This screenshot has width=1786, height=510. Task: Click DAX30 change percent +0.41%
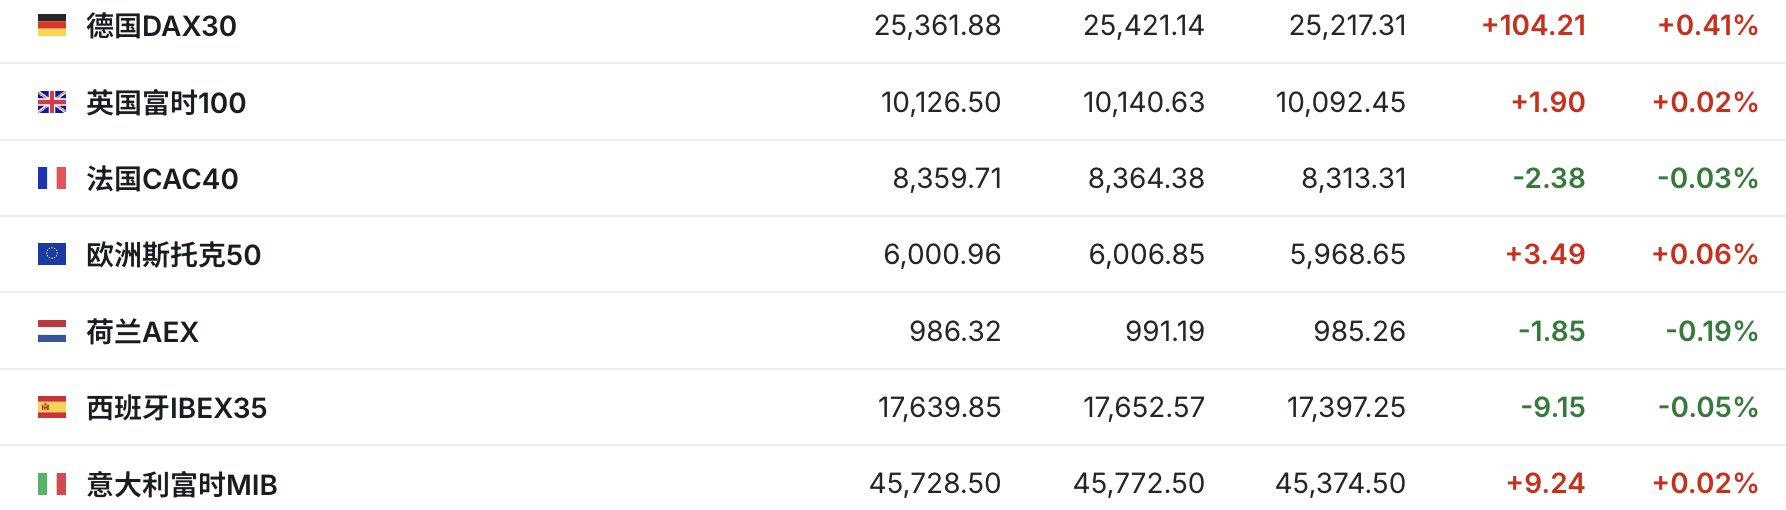(x=1707, y=25)
